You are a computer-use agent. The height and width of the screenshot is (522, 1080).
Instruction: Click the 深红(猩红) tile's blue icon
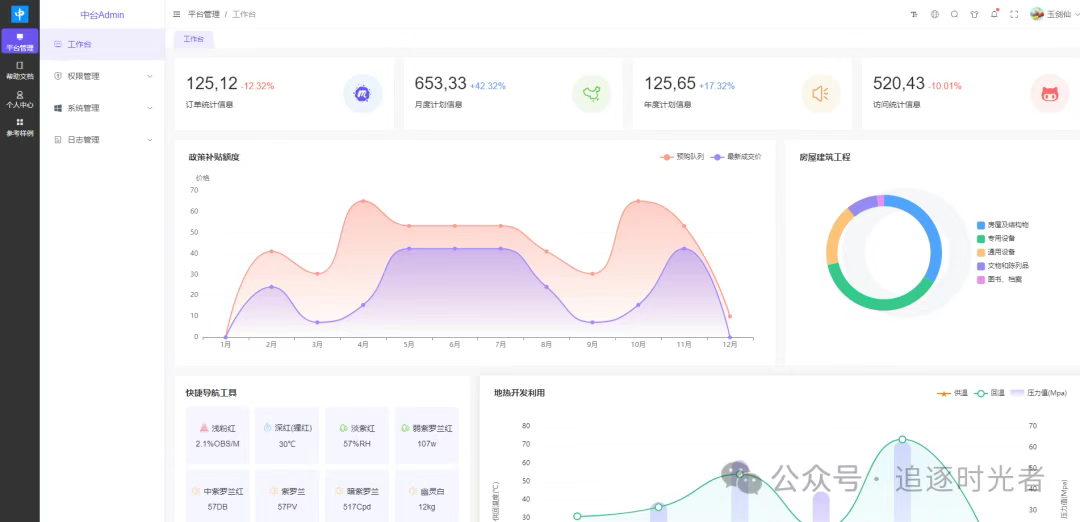[x=267, y=428]
